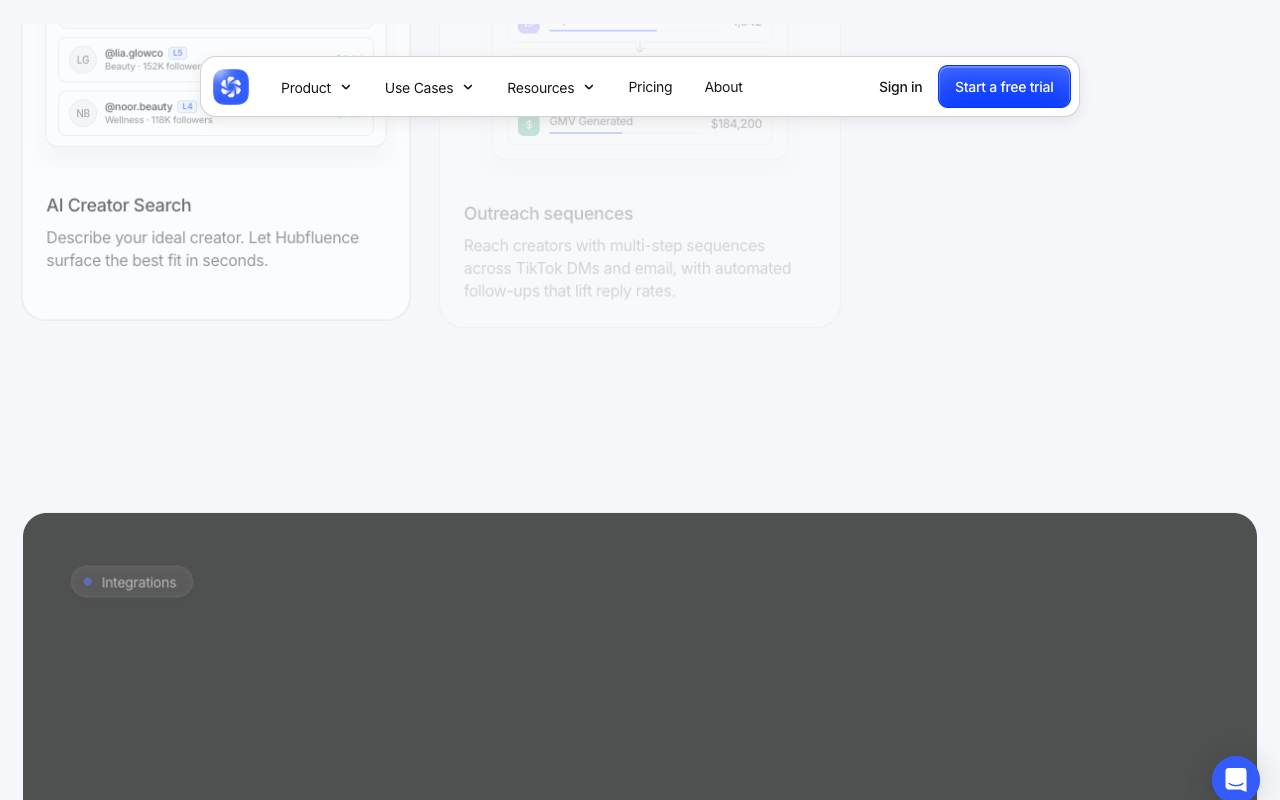Expand the Product dropdown chevron
Viewport: 1280px width, 800px height.
tap(346, 87)
